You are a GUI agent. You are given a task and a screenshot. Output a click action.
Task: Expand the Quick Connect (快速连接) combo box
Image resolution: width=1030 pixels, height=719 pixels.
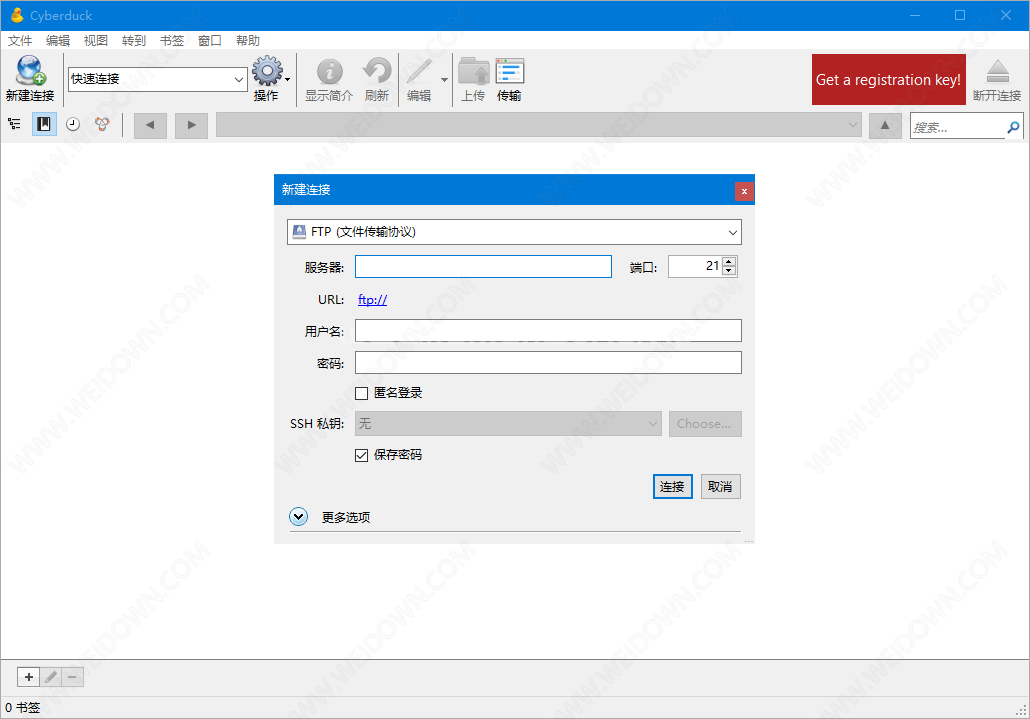click(x=239, y=79)
